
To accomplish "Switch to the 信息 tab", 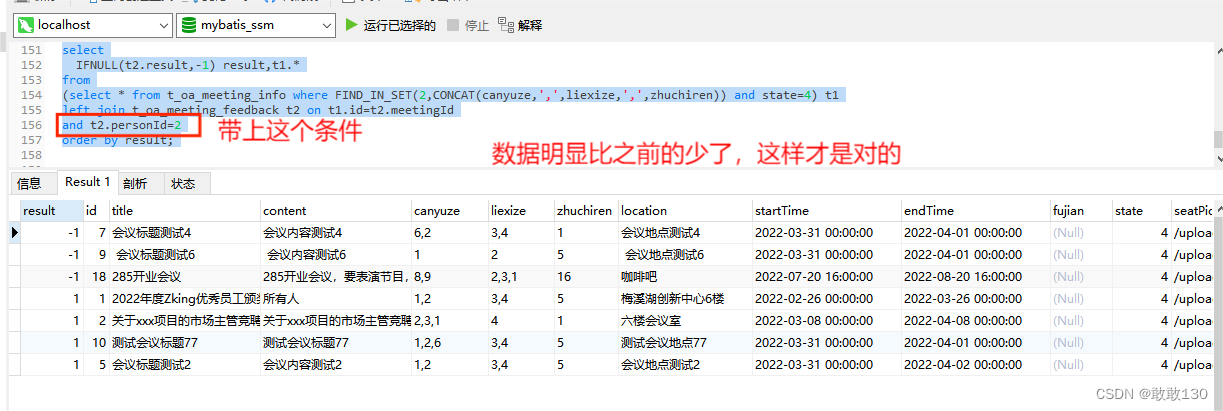I will click(x=30, y=183).
